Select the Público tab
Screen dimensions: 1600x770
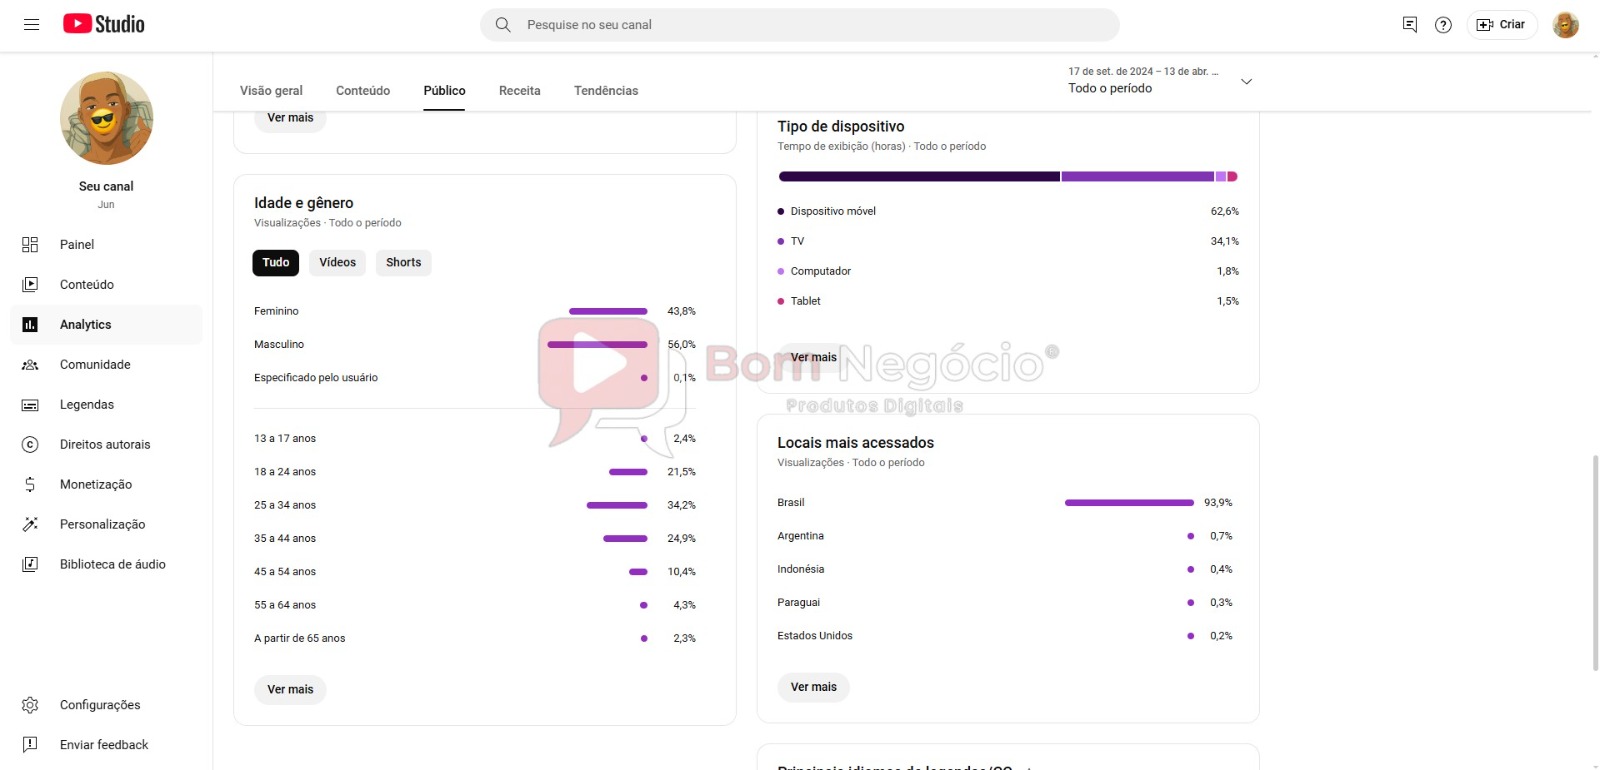tap(444, 91)
